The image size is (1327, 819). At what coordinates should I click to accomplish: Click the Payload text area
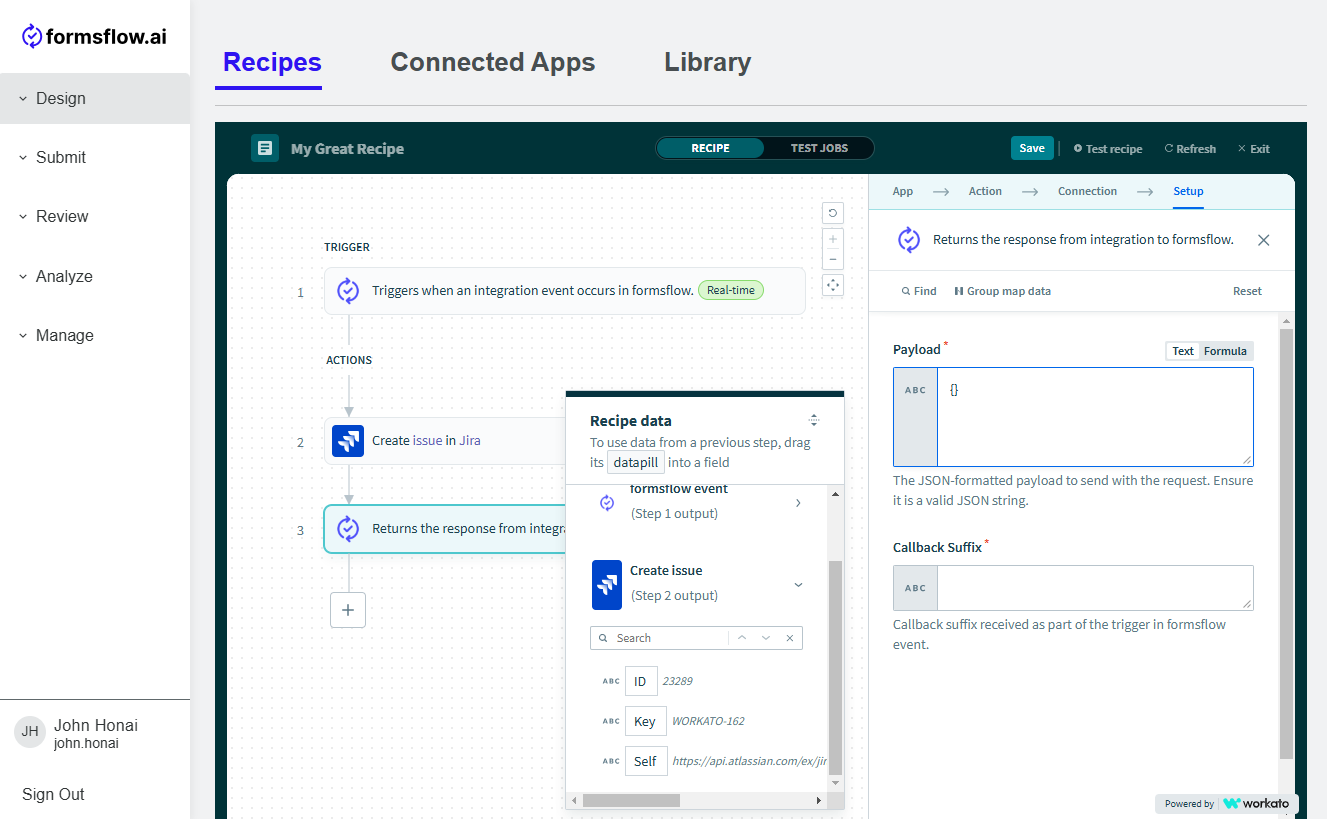(x=1095, y=417)
